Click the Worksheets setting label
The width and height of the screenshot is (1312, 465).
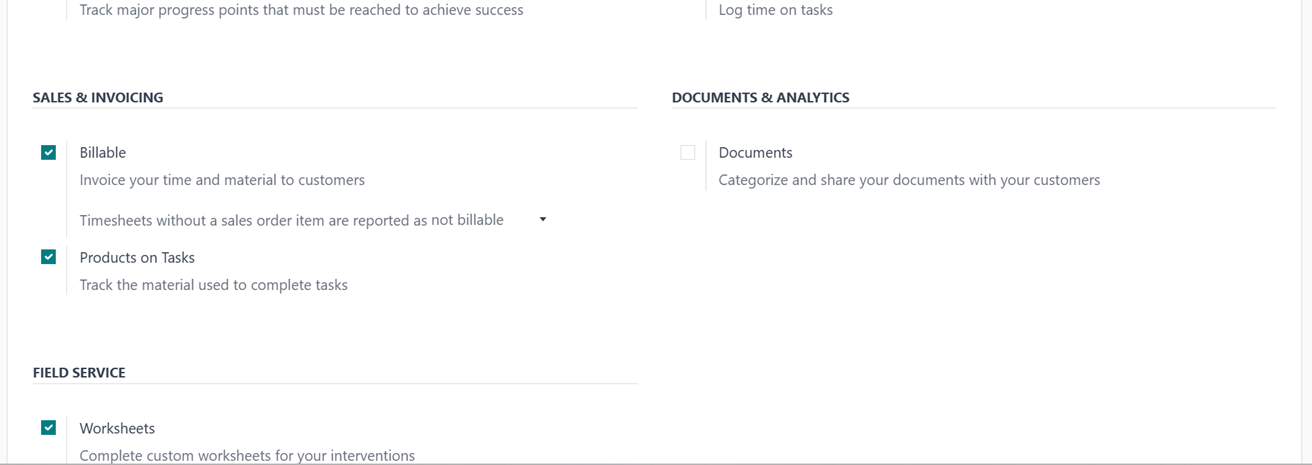[x=117, y=428]
